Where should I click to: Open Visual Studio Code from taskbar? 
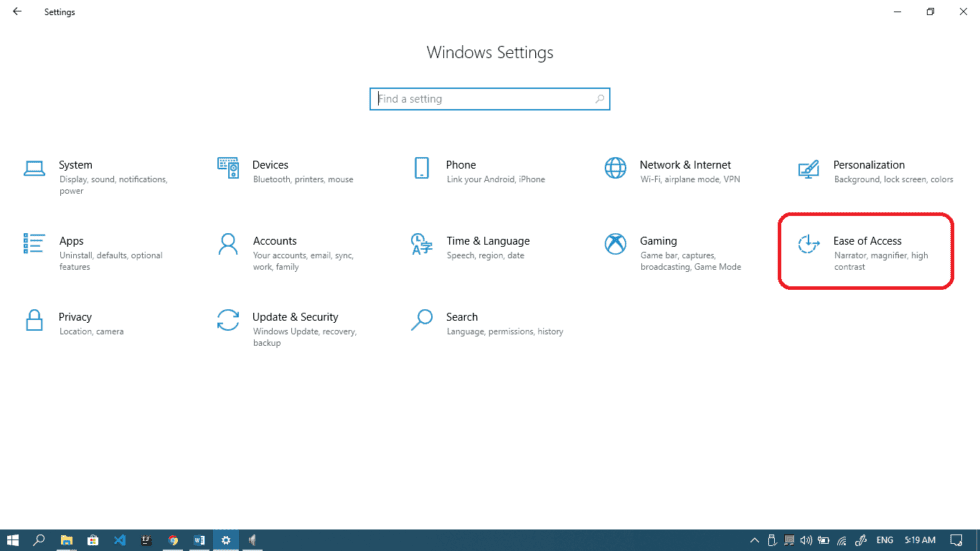[x=119, y=540]
